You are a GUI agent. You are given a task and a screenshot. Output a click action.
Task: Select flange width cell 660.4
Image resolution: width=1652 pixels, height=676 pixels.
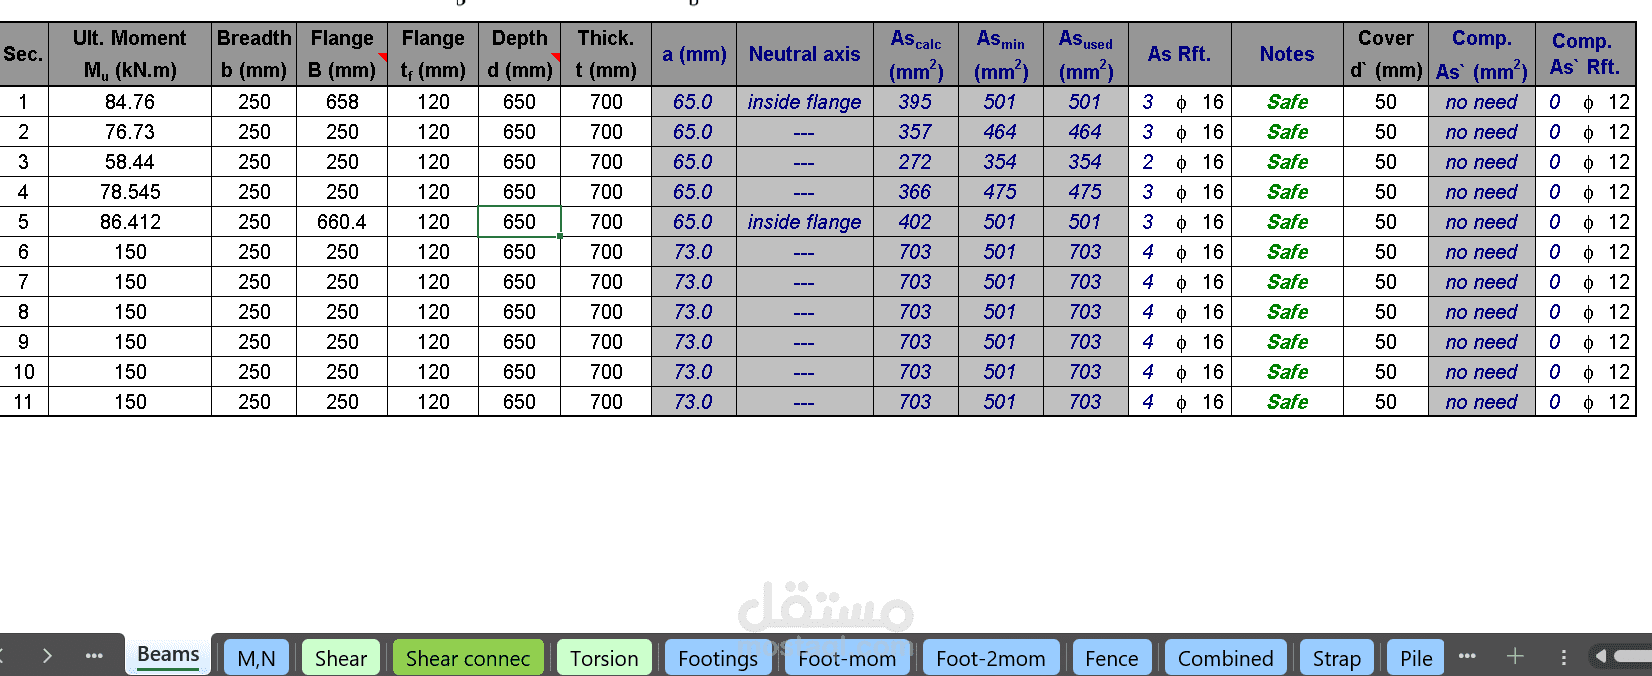(342, 222)
